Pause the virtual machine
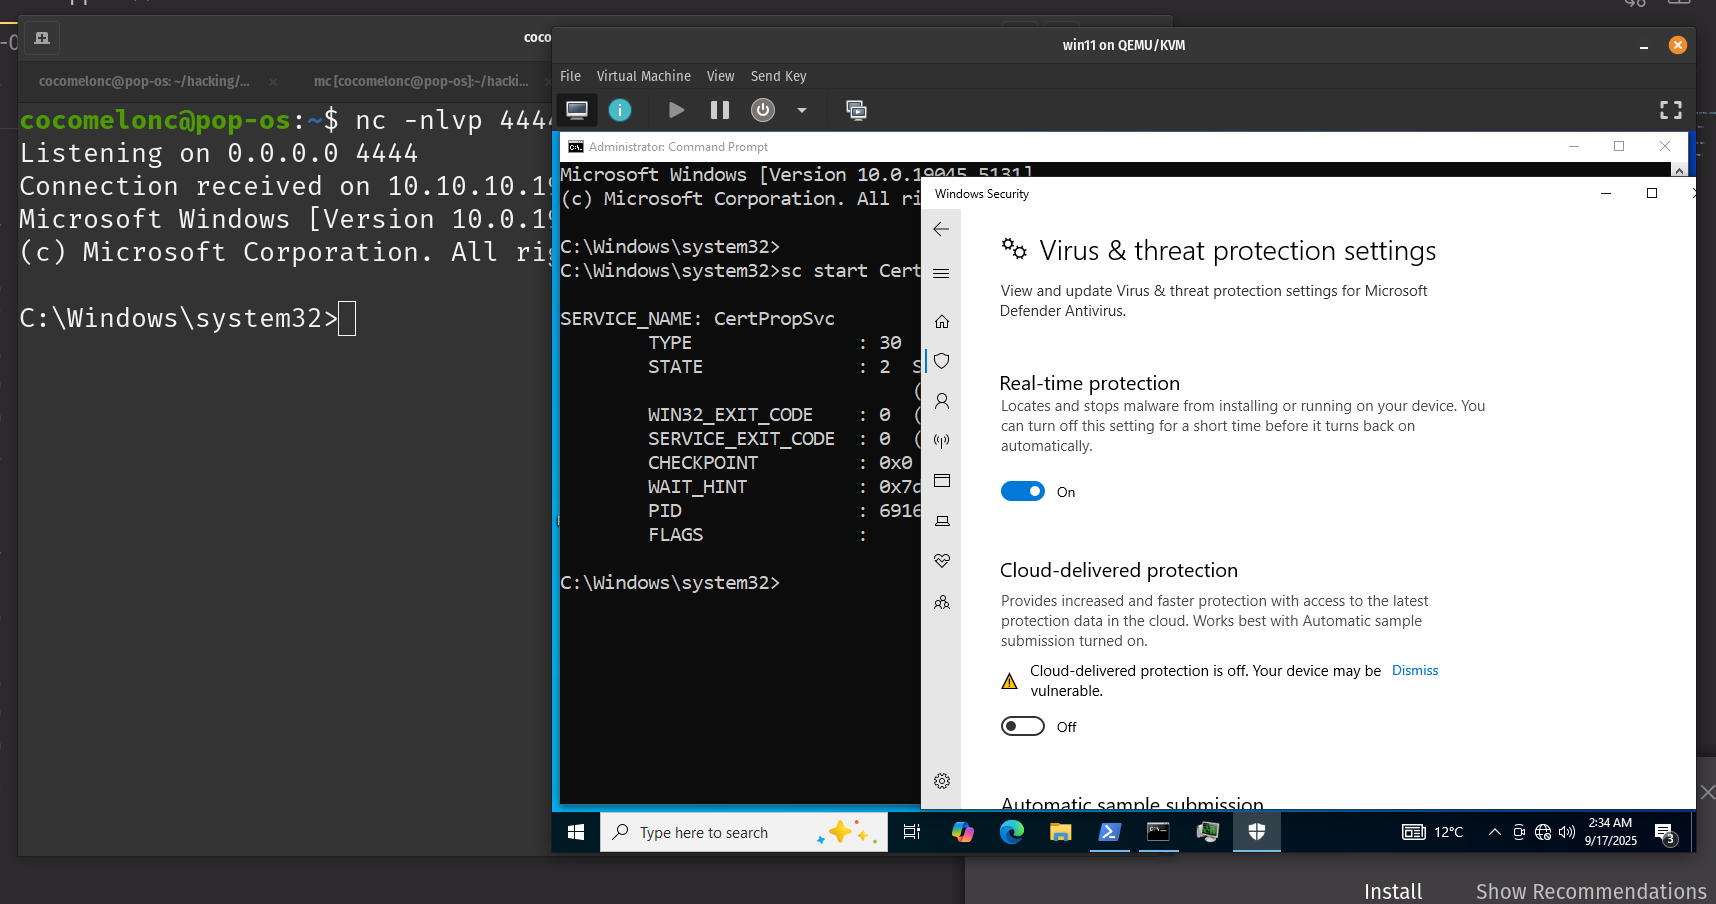 click(x=720, y=110)
